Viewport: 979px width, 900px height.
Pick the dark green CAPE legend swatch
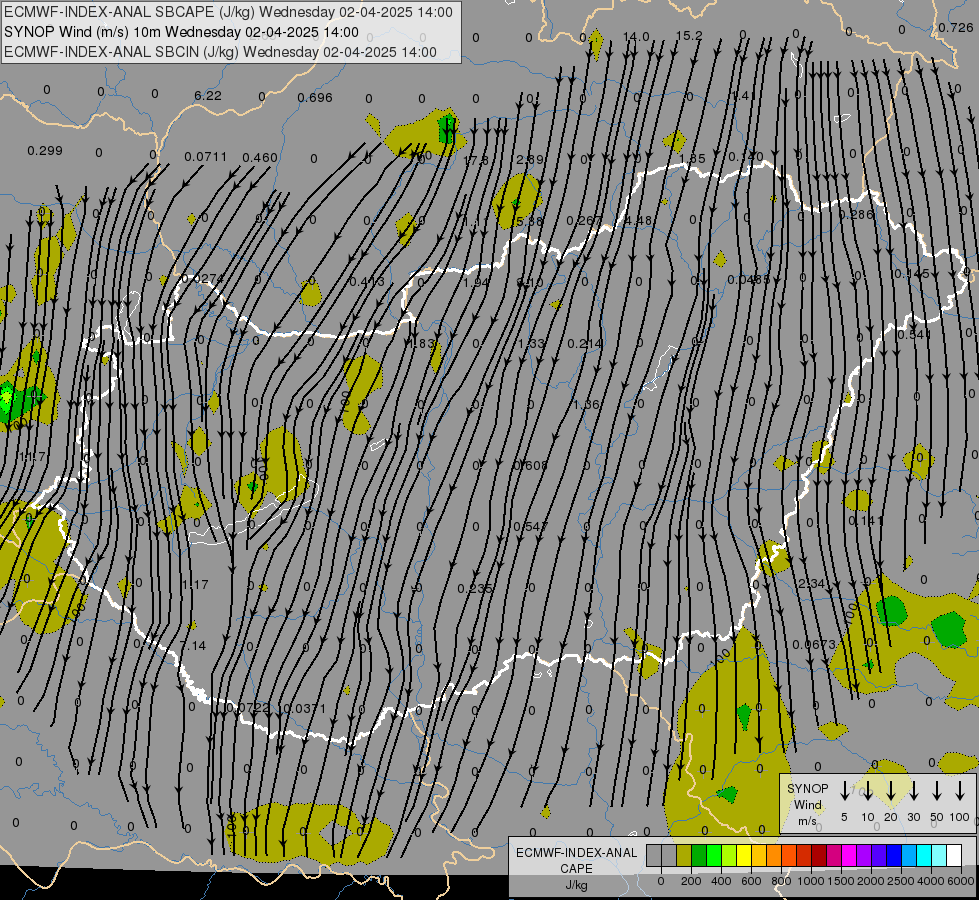tap(699, 855)
